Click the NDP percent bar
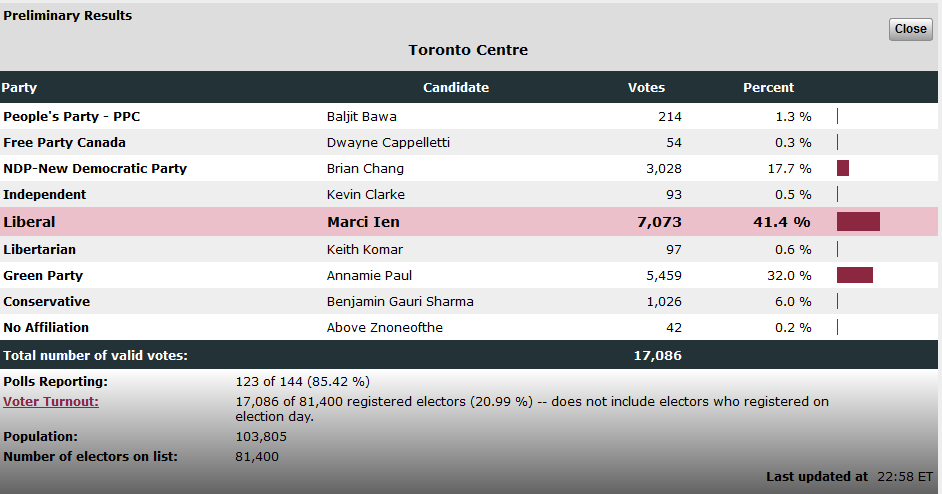Viewport: 942px width, 494px height. (x=843, y=168)
